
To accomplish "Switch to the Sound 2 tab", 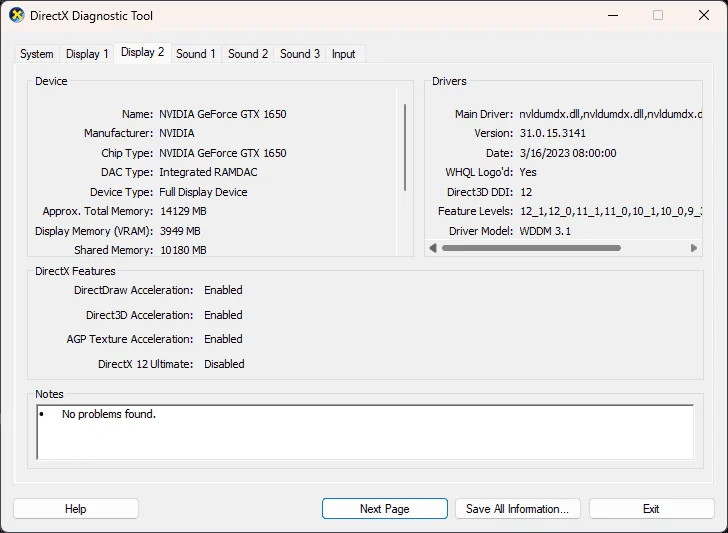I will (x=248, y=54).
